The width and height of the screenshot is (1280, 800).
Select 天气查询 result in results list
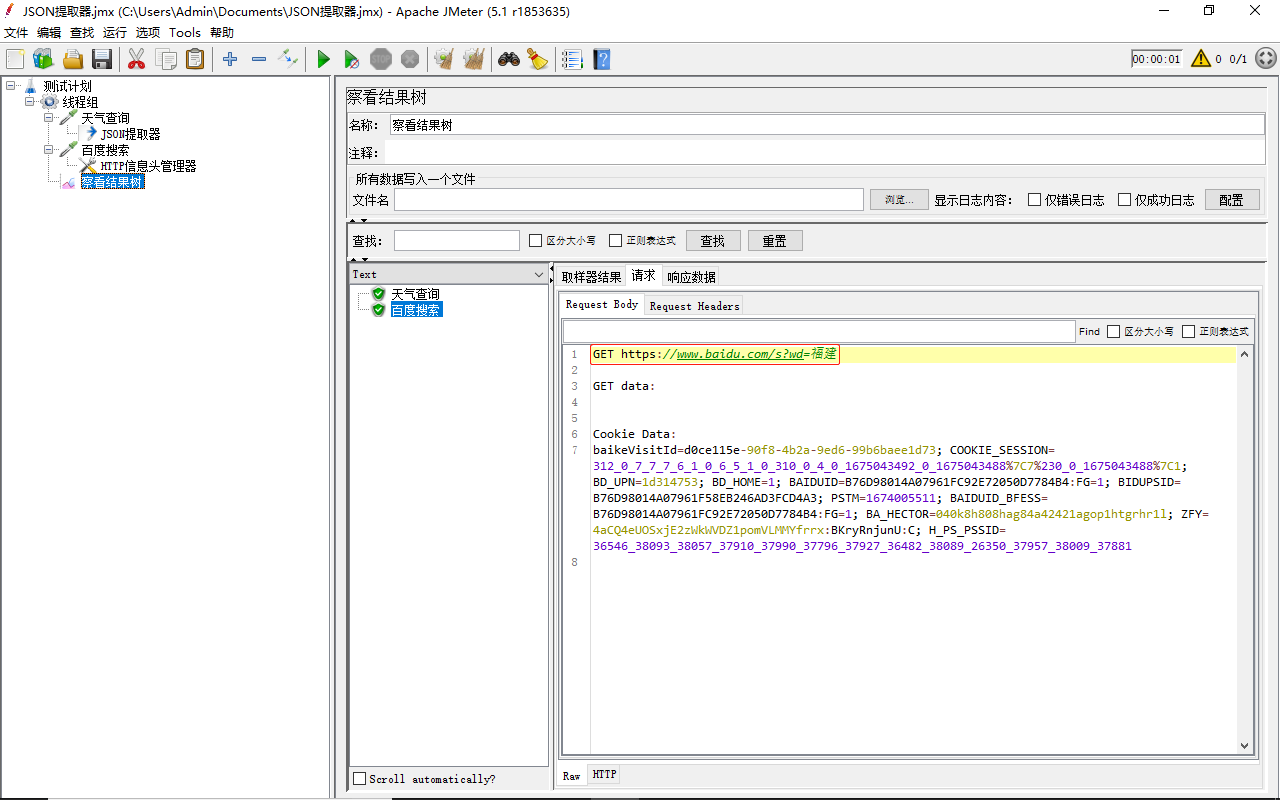coord(415,294)
